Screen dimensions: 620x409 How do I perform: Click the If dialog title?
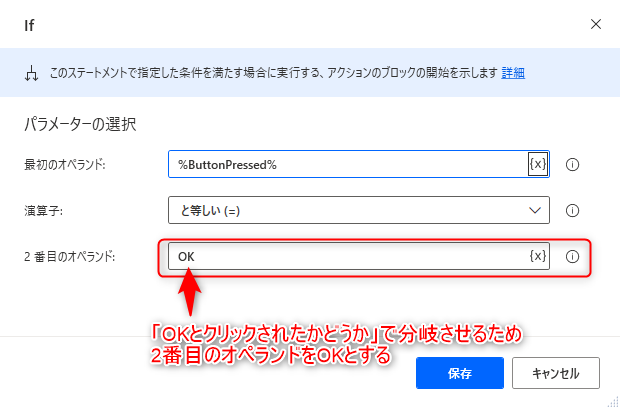(x=29, y=26)
